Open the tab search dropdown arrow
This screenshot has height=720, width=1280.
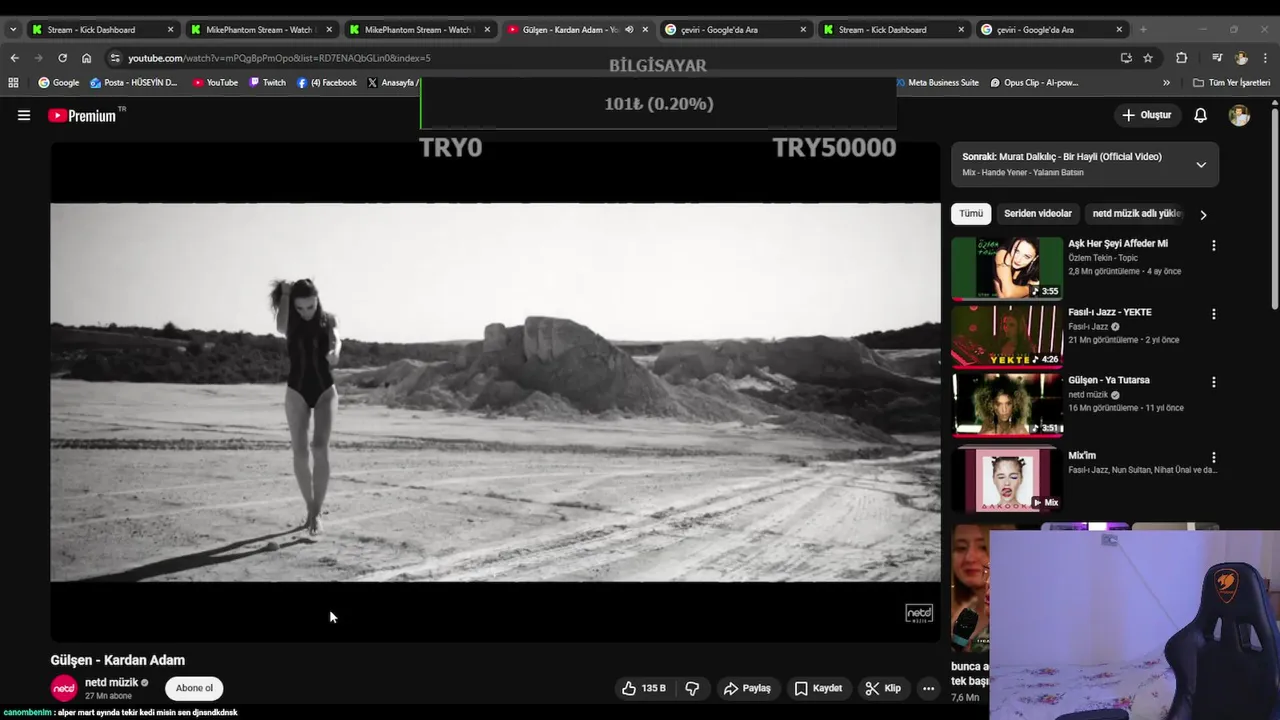click(12, 29)
